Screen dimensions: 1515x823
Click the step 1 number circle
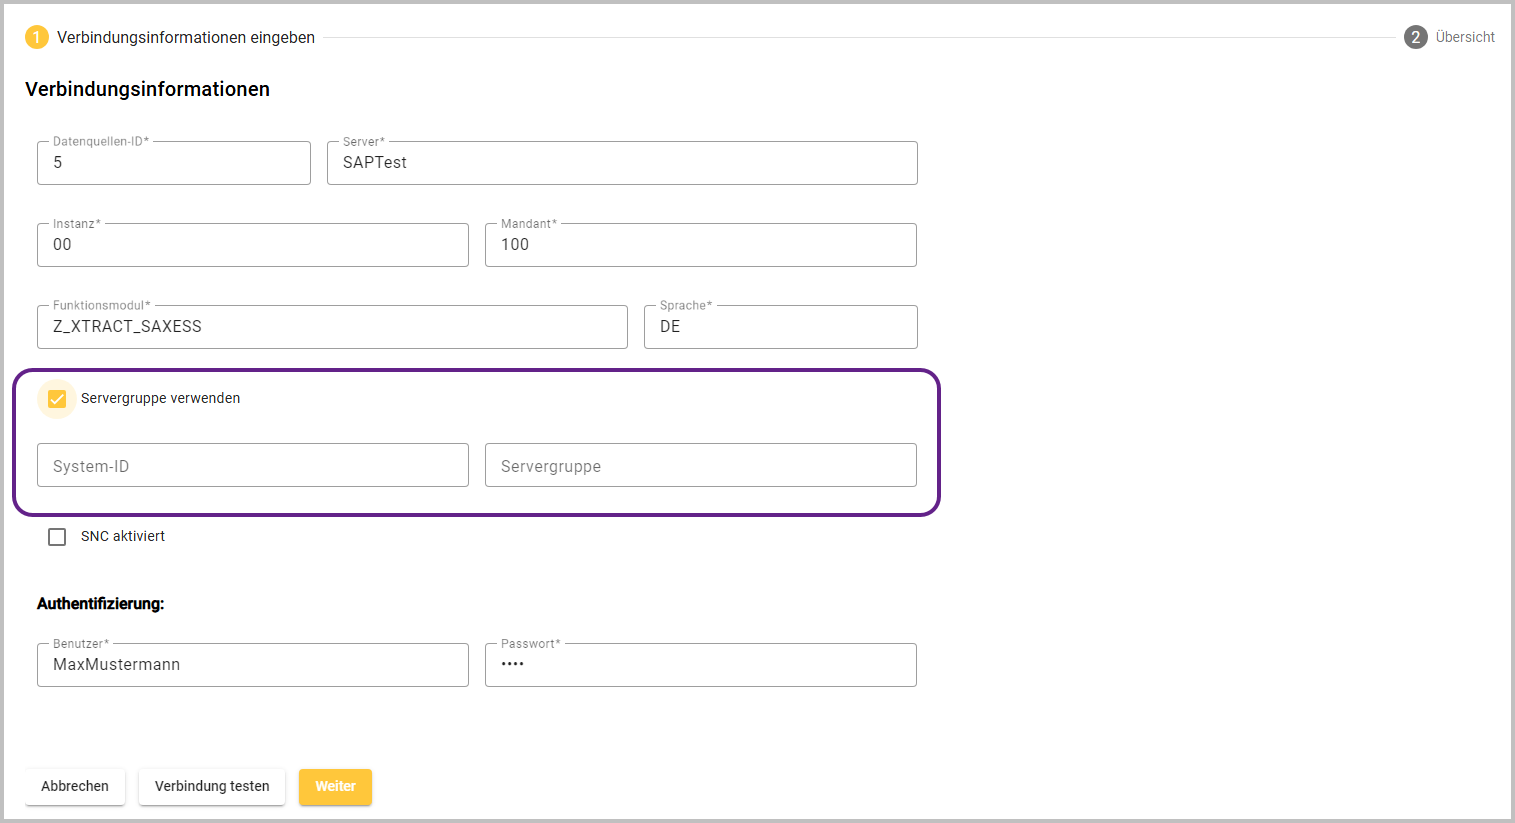point(36,38)
